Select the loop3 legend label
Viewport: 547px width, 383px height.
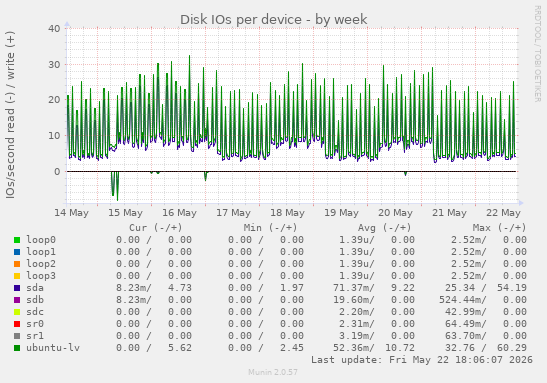41,276
